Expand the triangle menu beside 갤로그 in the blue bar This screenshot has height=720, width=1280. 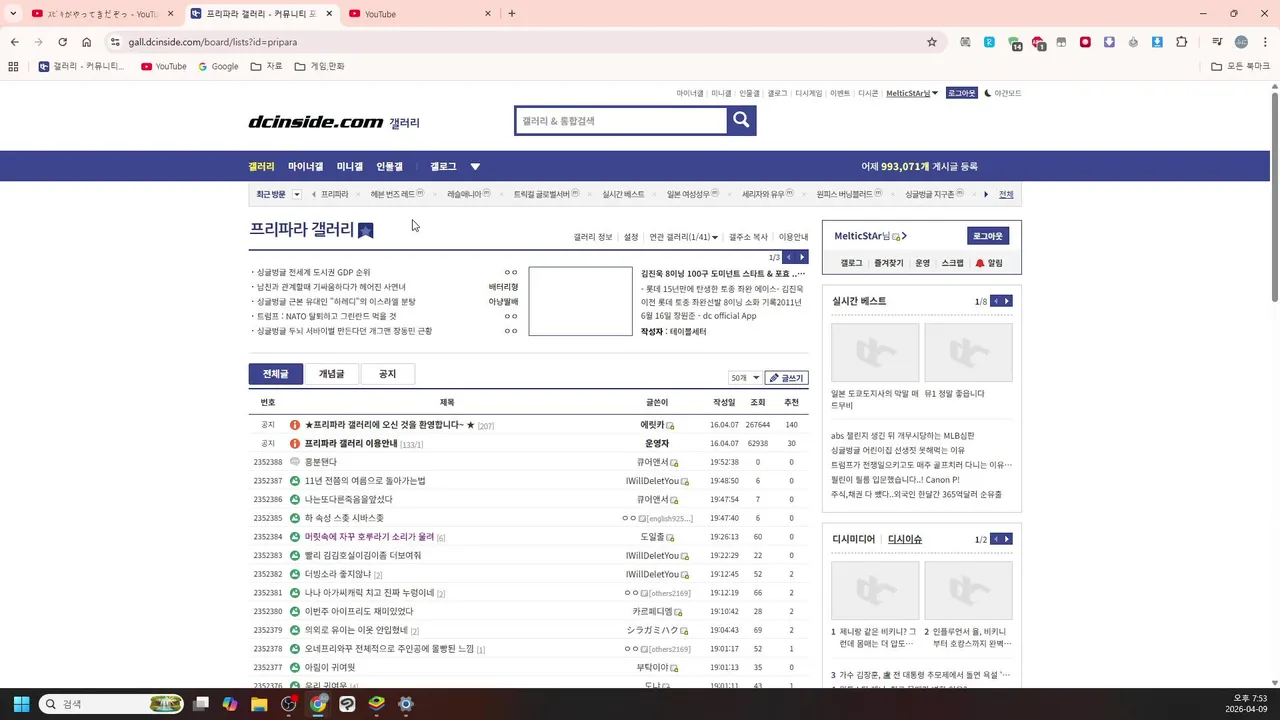coord(475,167)
